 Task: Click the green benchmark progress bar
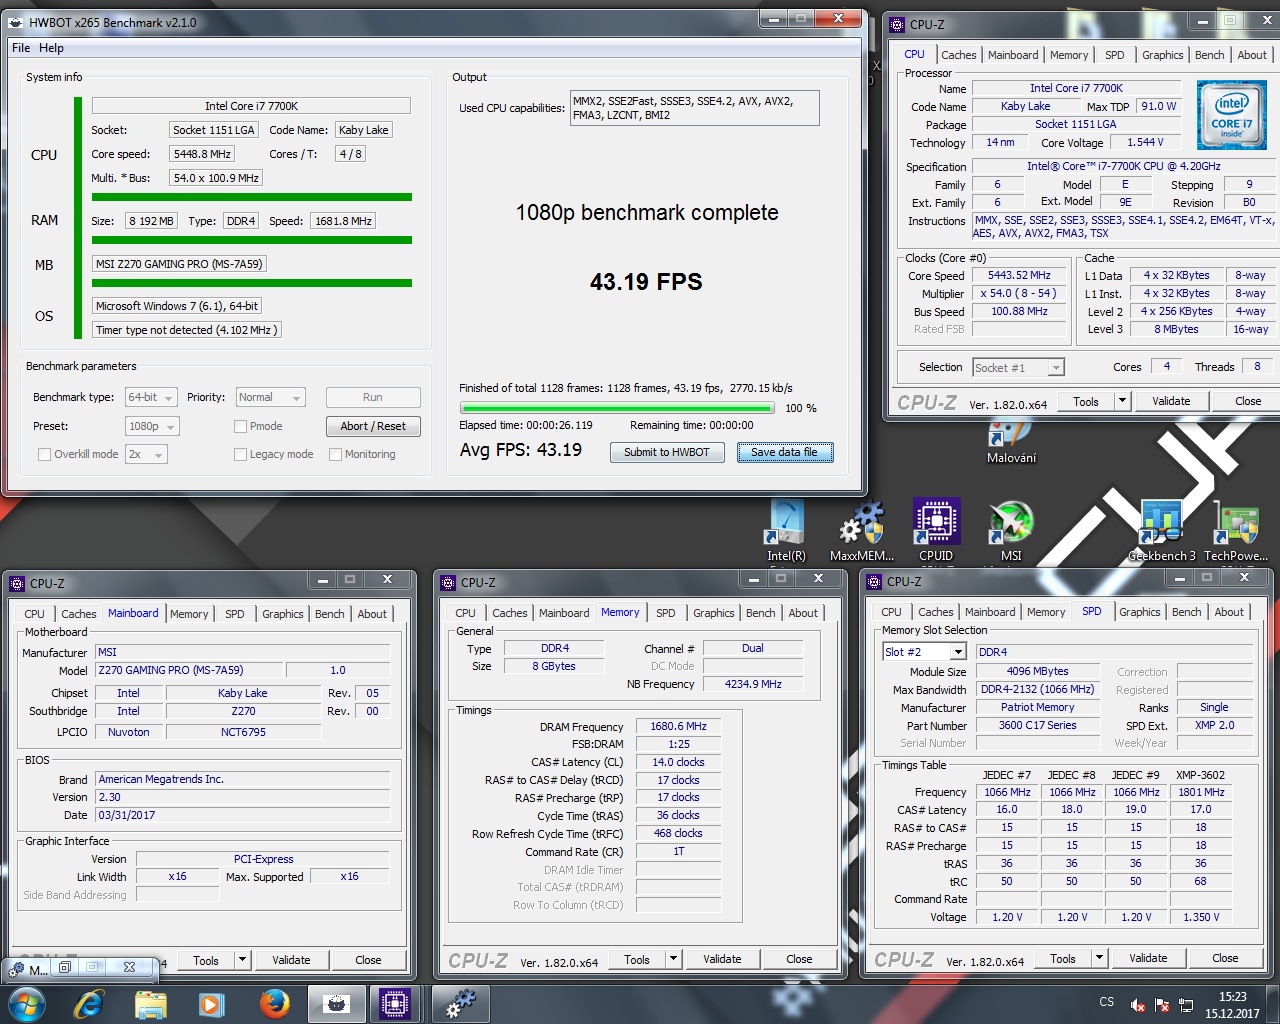[617, 408]
